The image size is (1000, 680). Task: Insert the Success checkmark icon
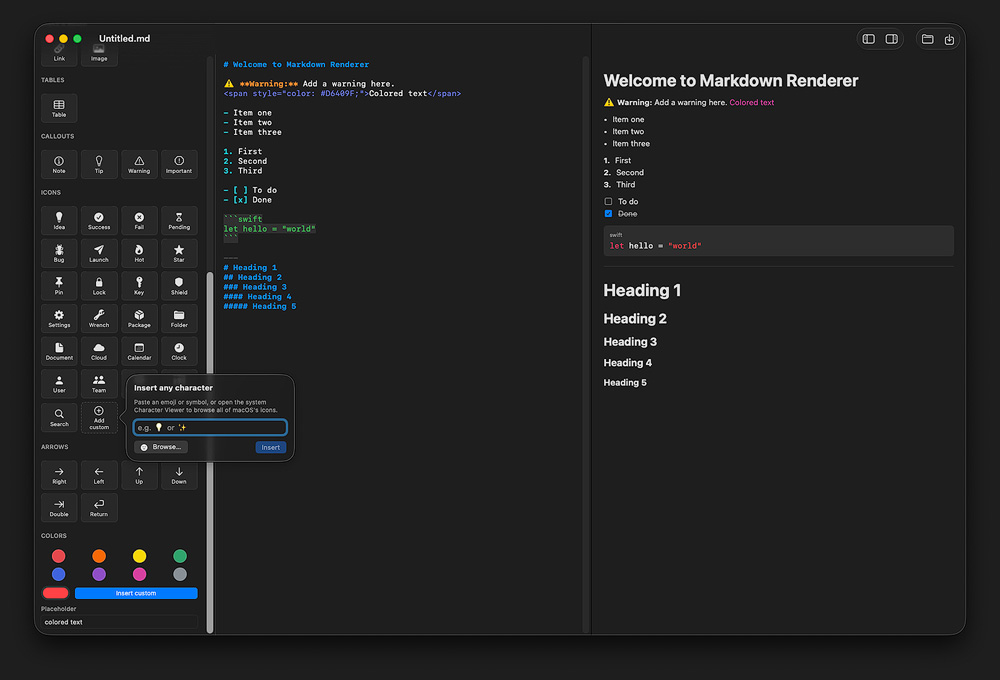click(x=99, y=220)
